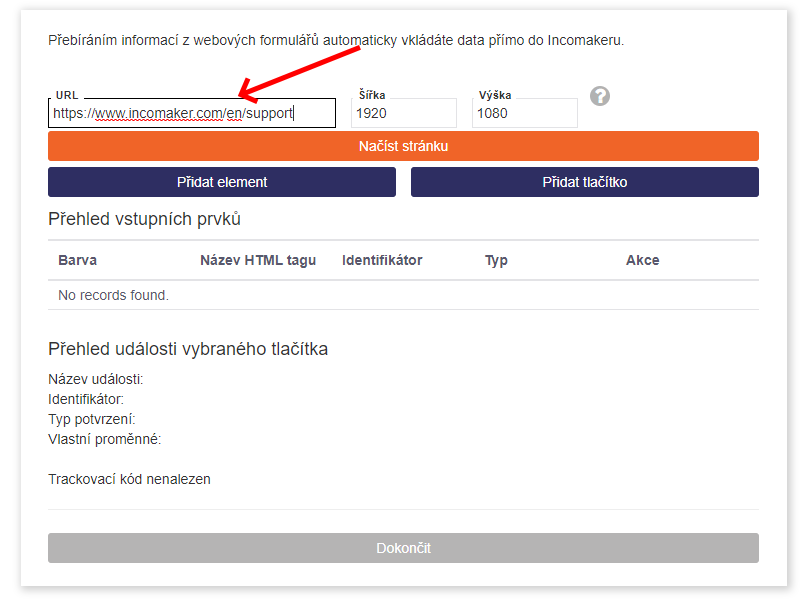Click the Název události: label

(x=96, y=379)
